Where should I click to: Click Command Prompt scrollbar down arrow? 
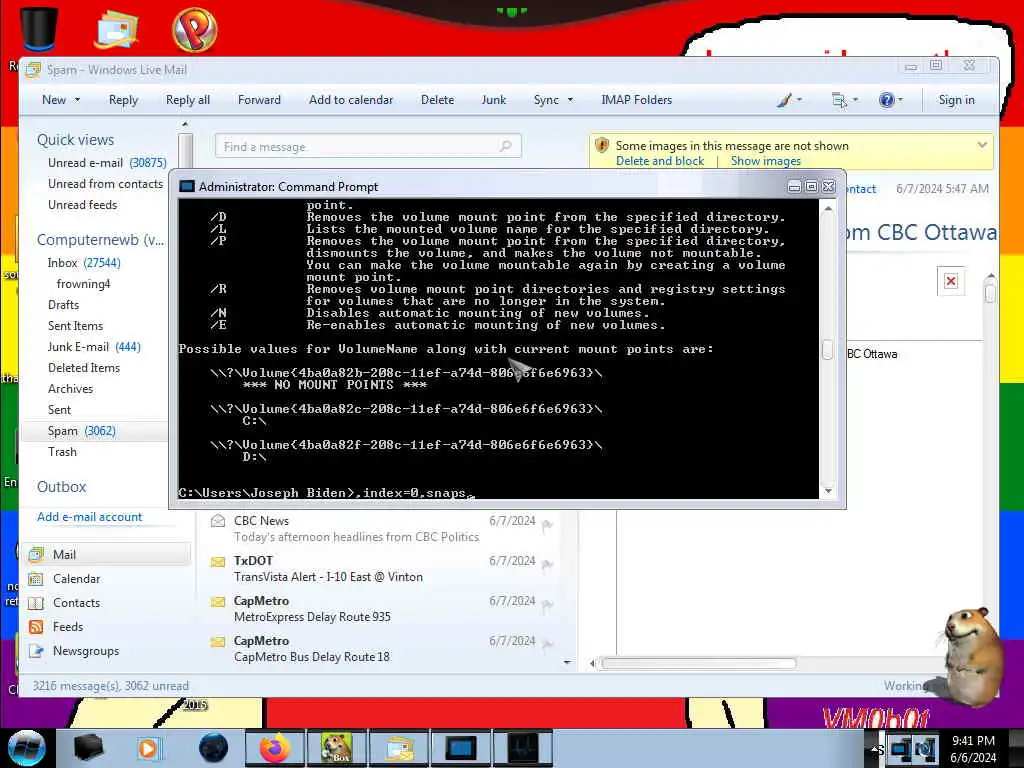(828, 490)
